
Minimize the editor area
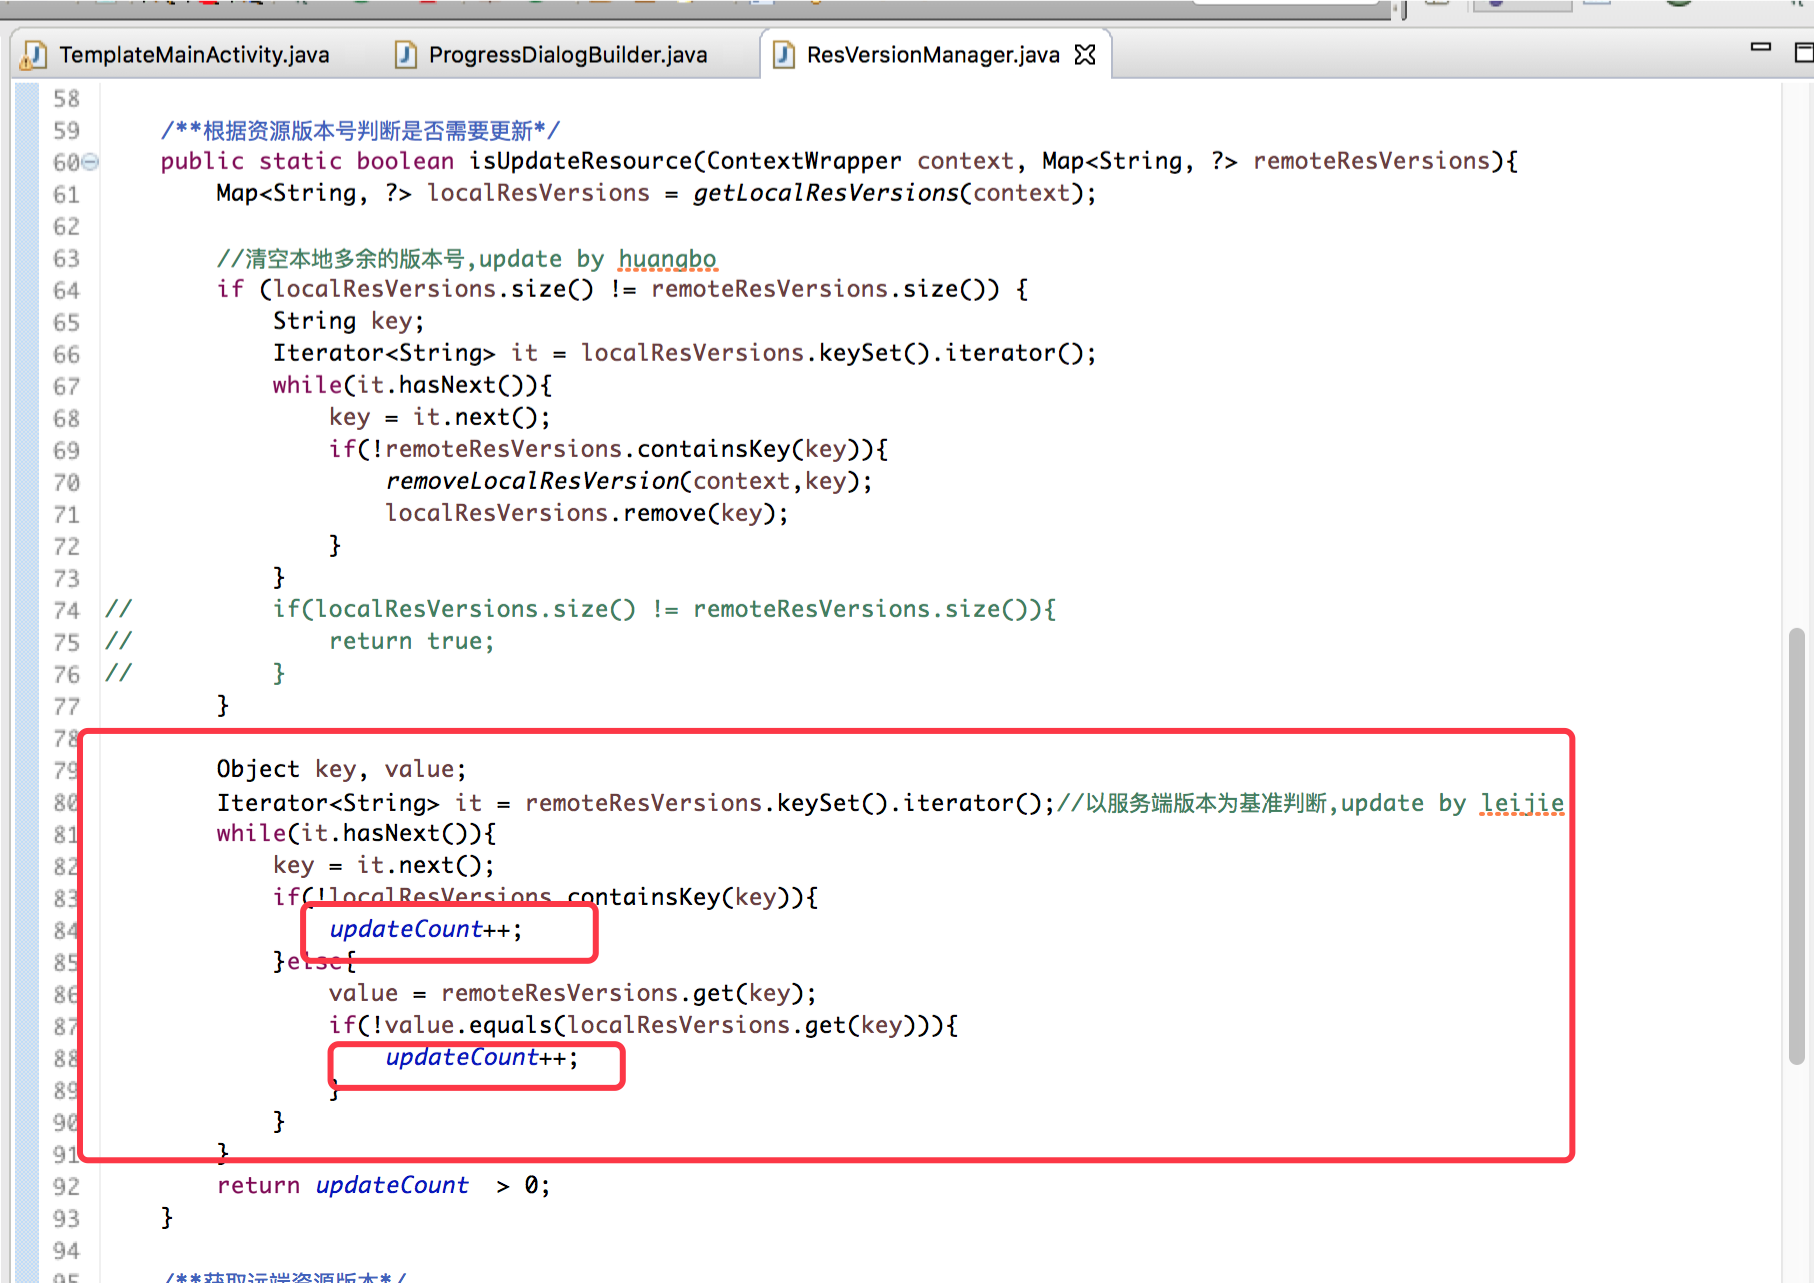[1761, 47]
